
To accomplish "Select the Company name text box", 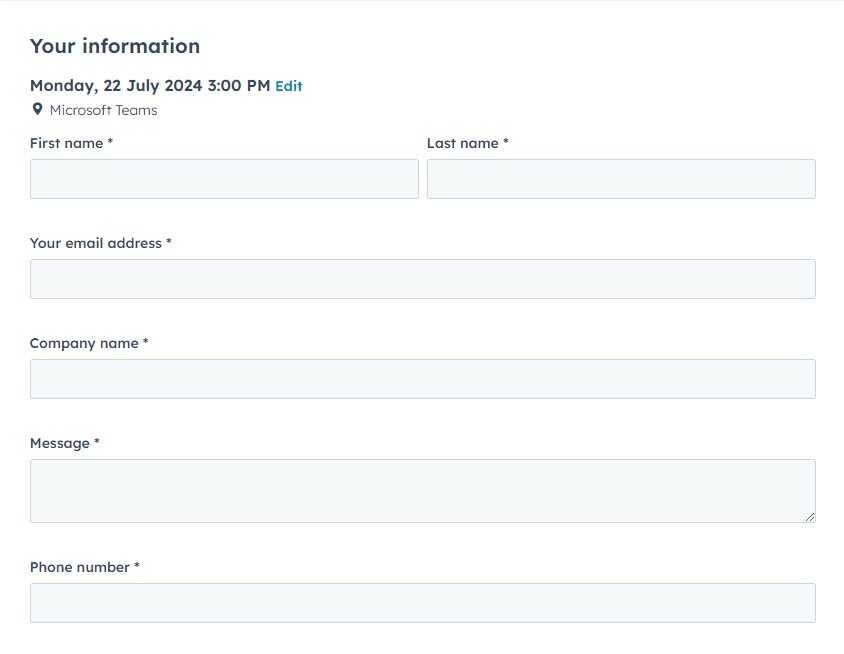I will pos(422,379).
